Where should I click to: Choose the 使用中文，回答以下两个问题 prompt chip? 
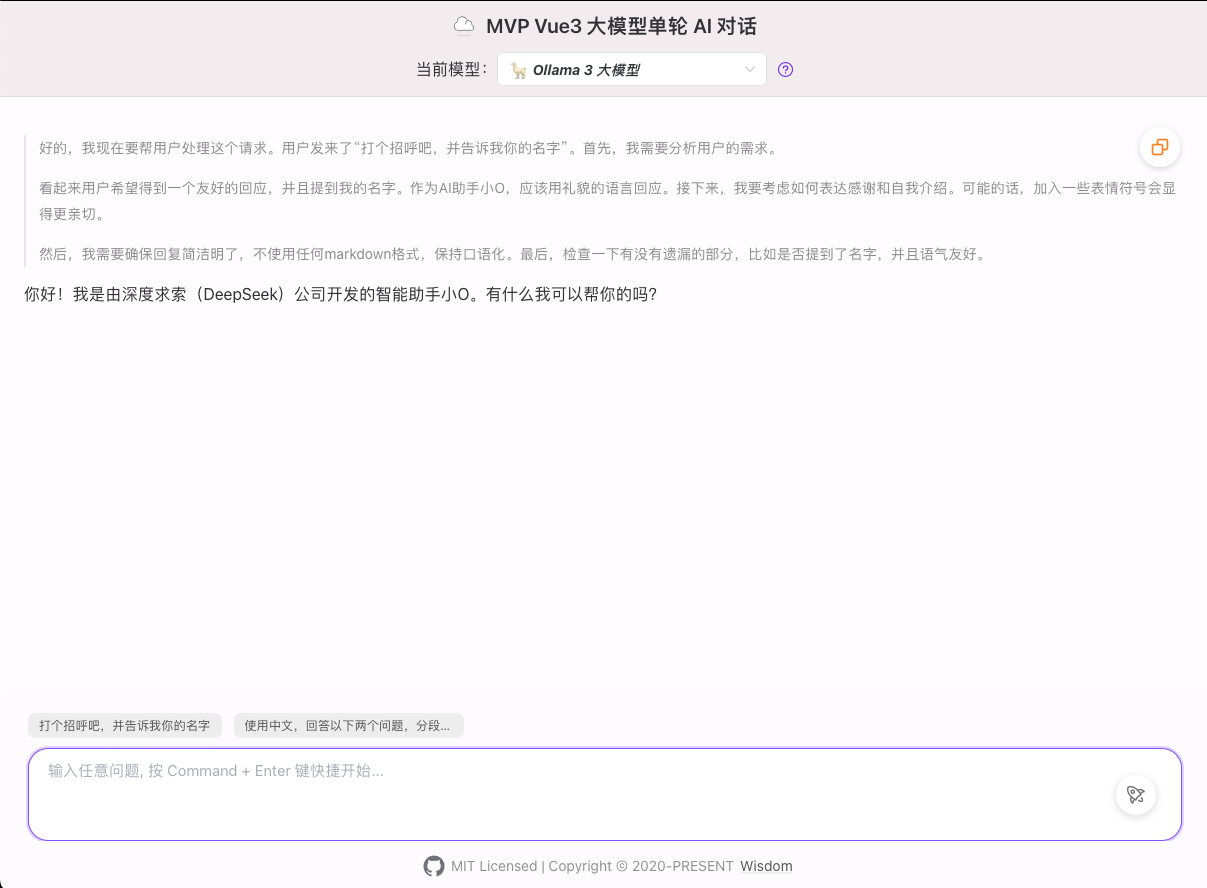(x=348, y=726)
